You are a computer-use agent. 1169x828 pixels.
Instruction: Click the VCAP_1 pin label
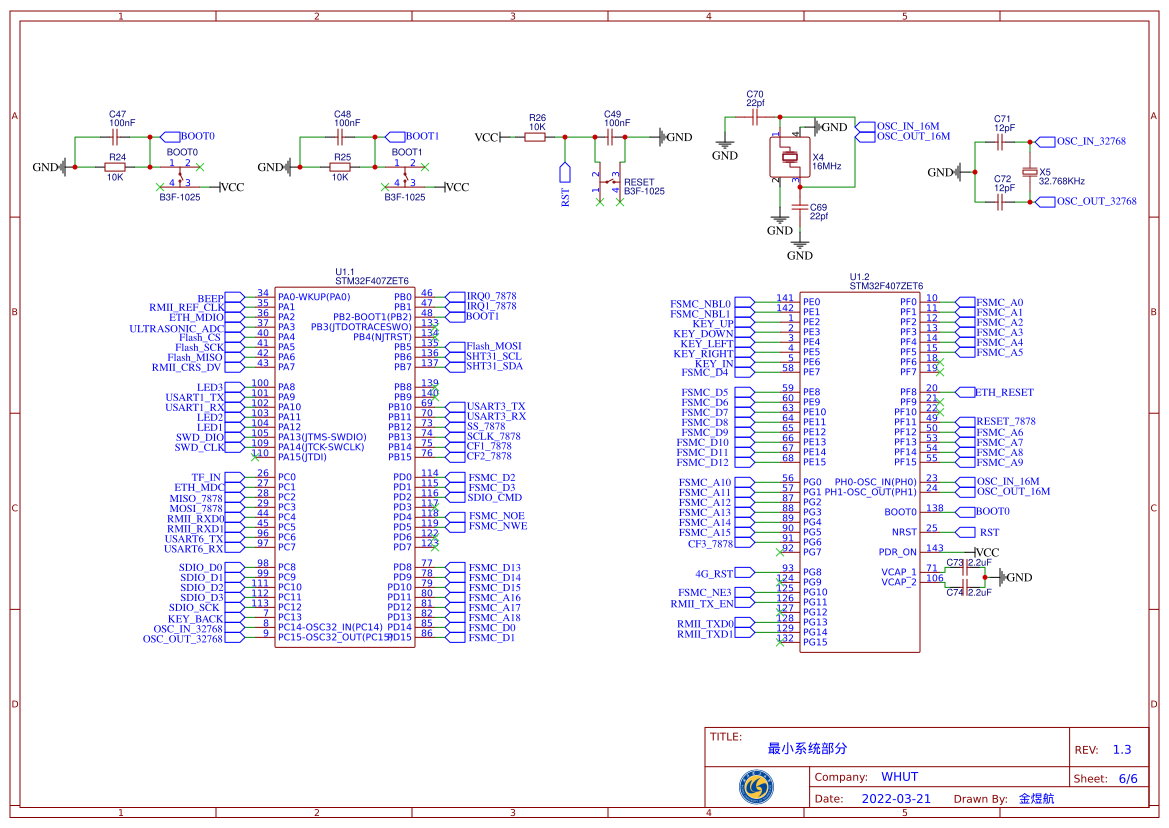pyautogui.click(x=899, y=572)
